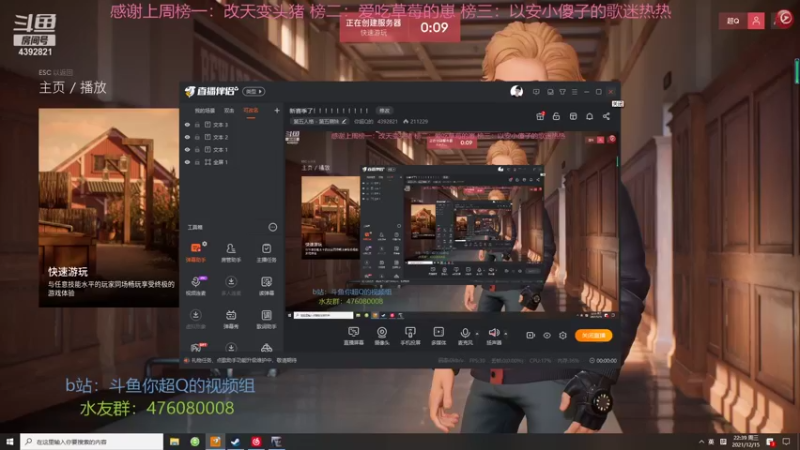The image size is (800, 450).
Task: Open the notifications bell icon
Action: 589,116
